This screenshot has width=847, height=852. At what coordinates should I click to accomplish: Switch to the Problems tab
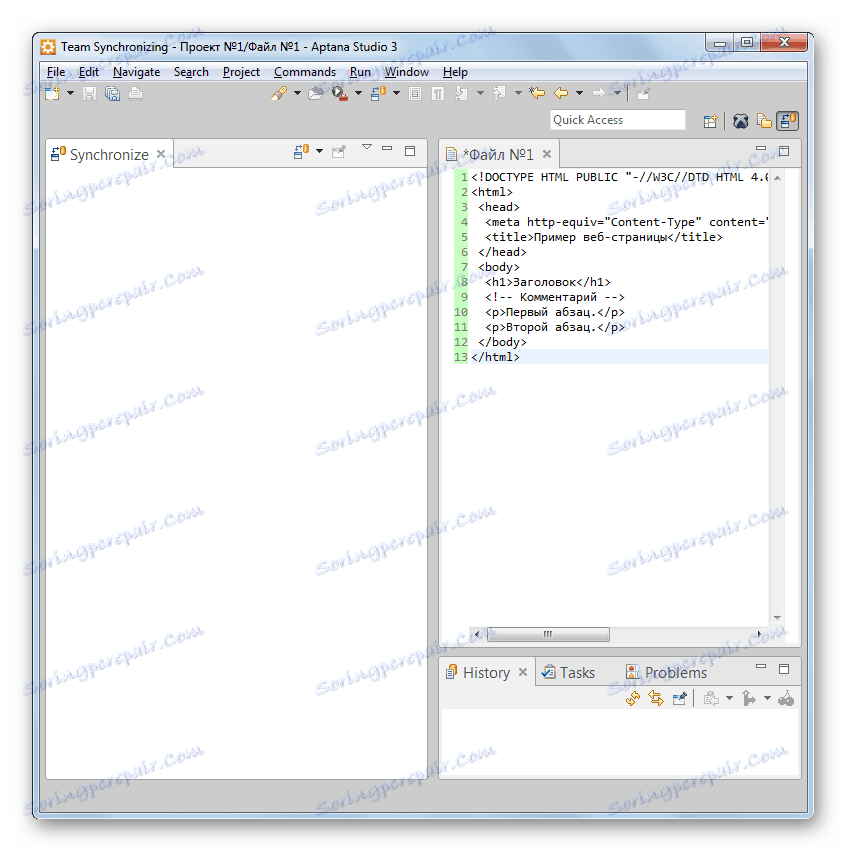click(x=666, y=673)
